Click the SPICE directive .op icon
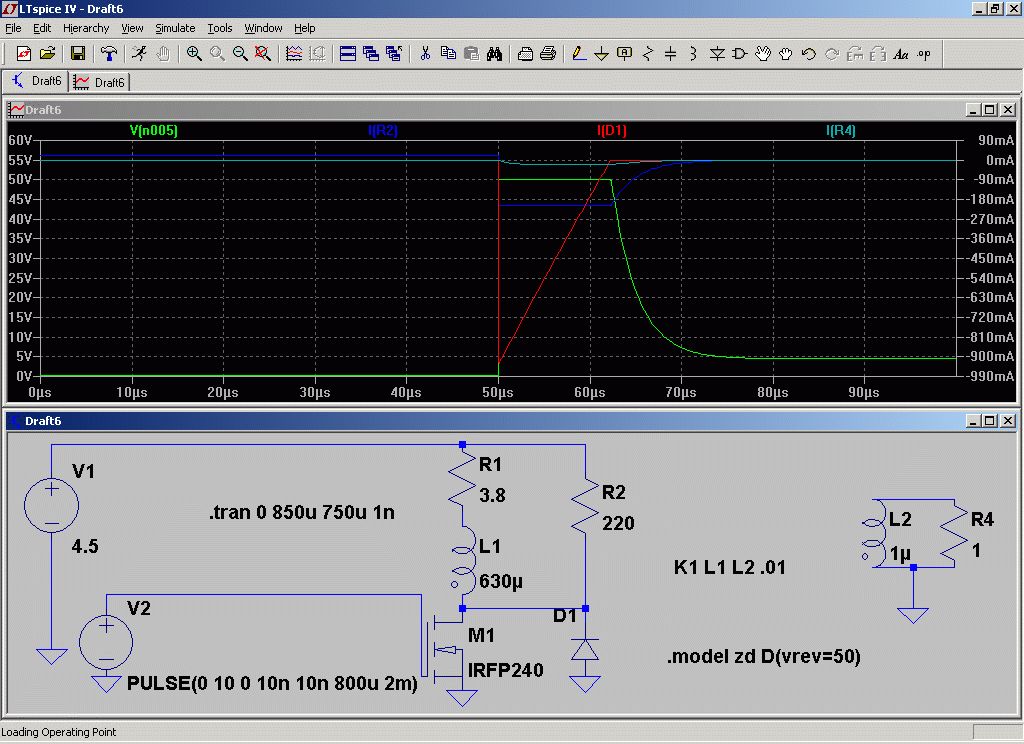The image size is (1024, 744). pyautogui.click(x=923, y=54)
